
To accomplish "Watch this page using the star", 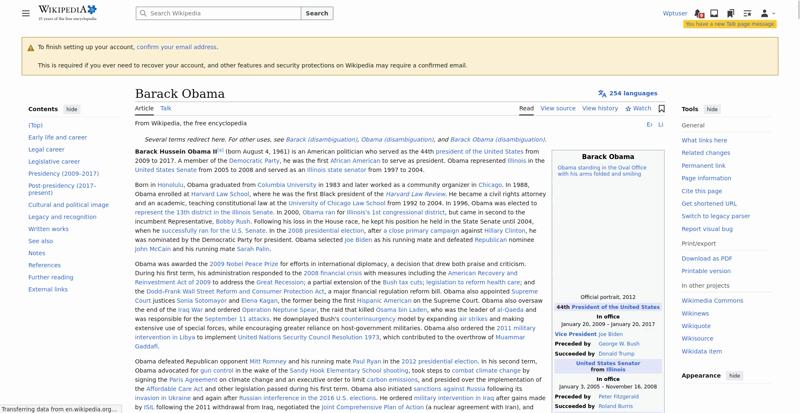I will 638,108.
